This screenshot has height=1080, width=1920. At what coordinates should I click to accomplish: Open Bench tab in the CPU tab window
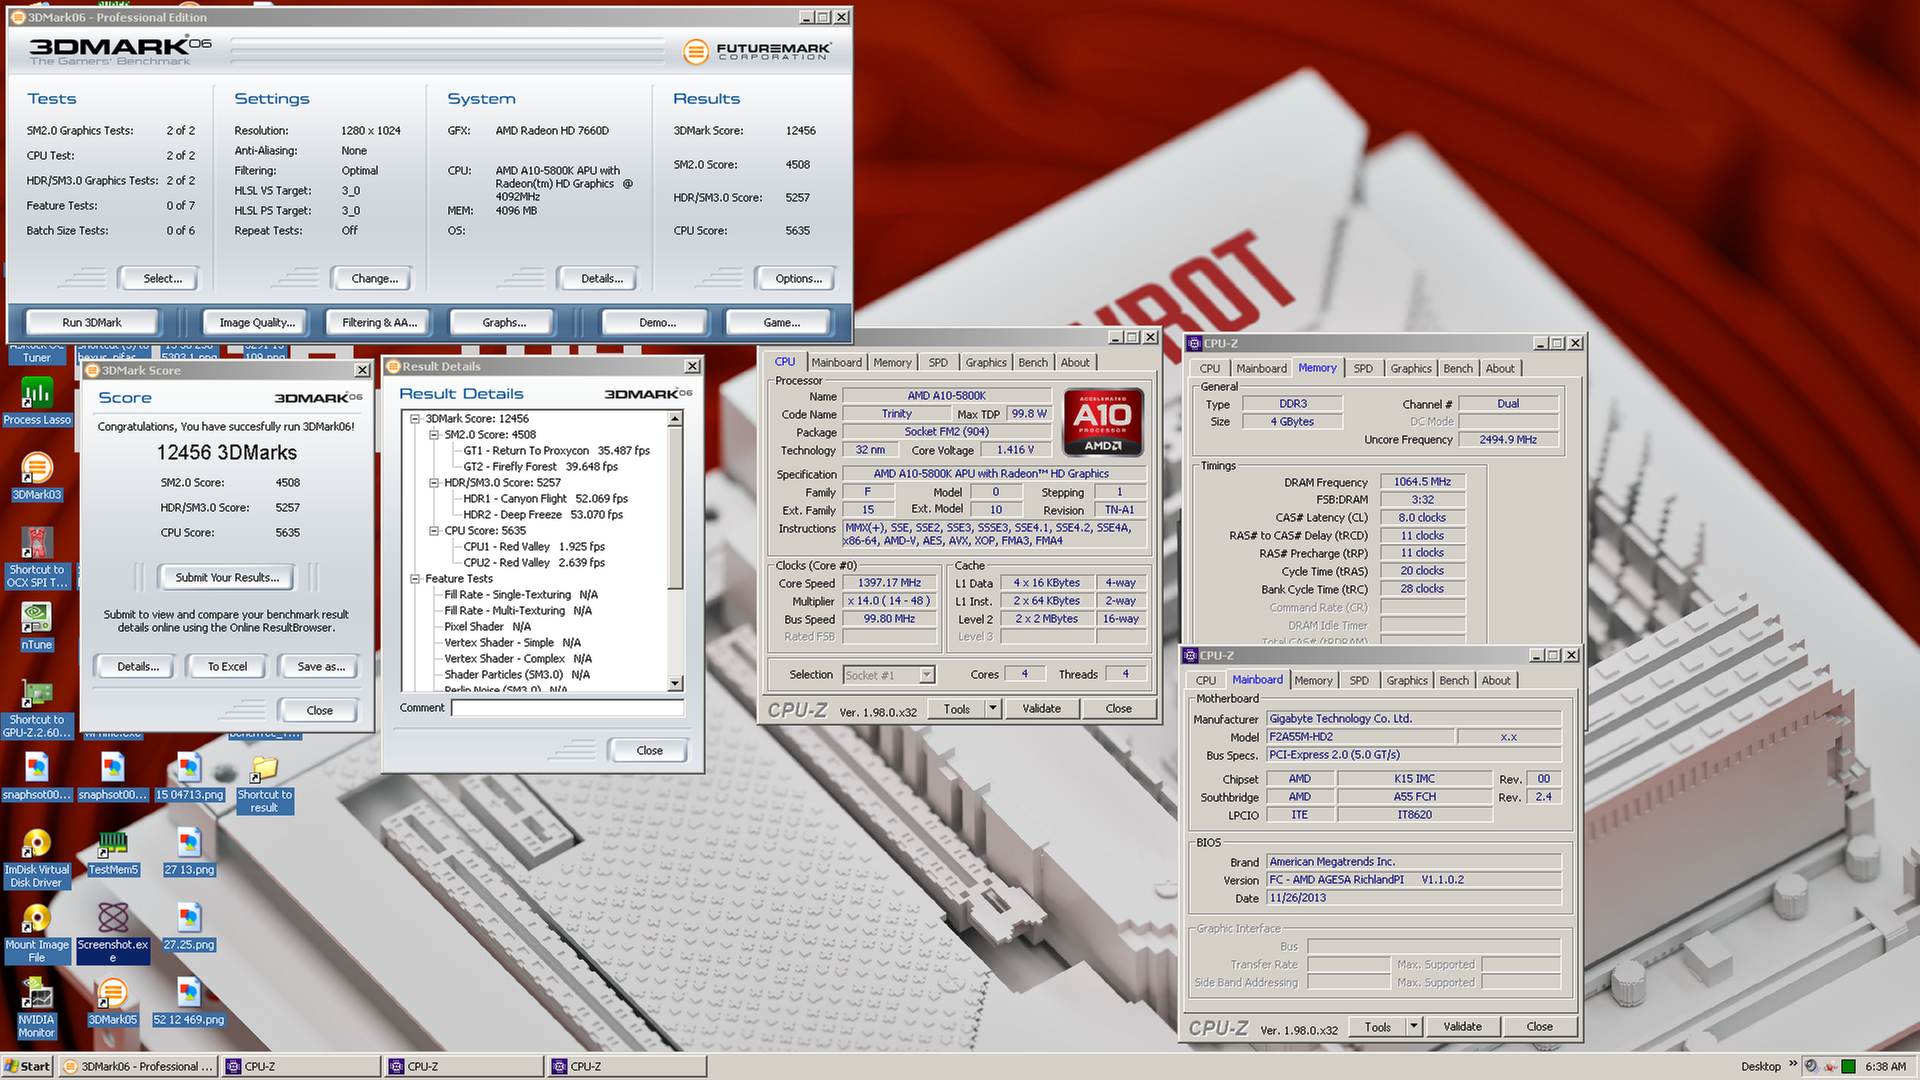[x=1033, y=363]
